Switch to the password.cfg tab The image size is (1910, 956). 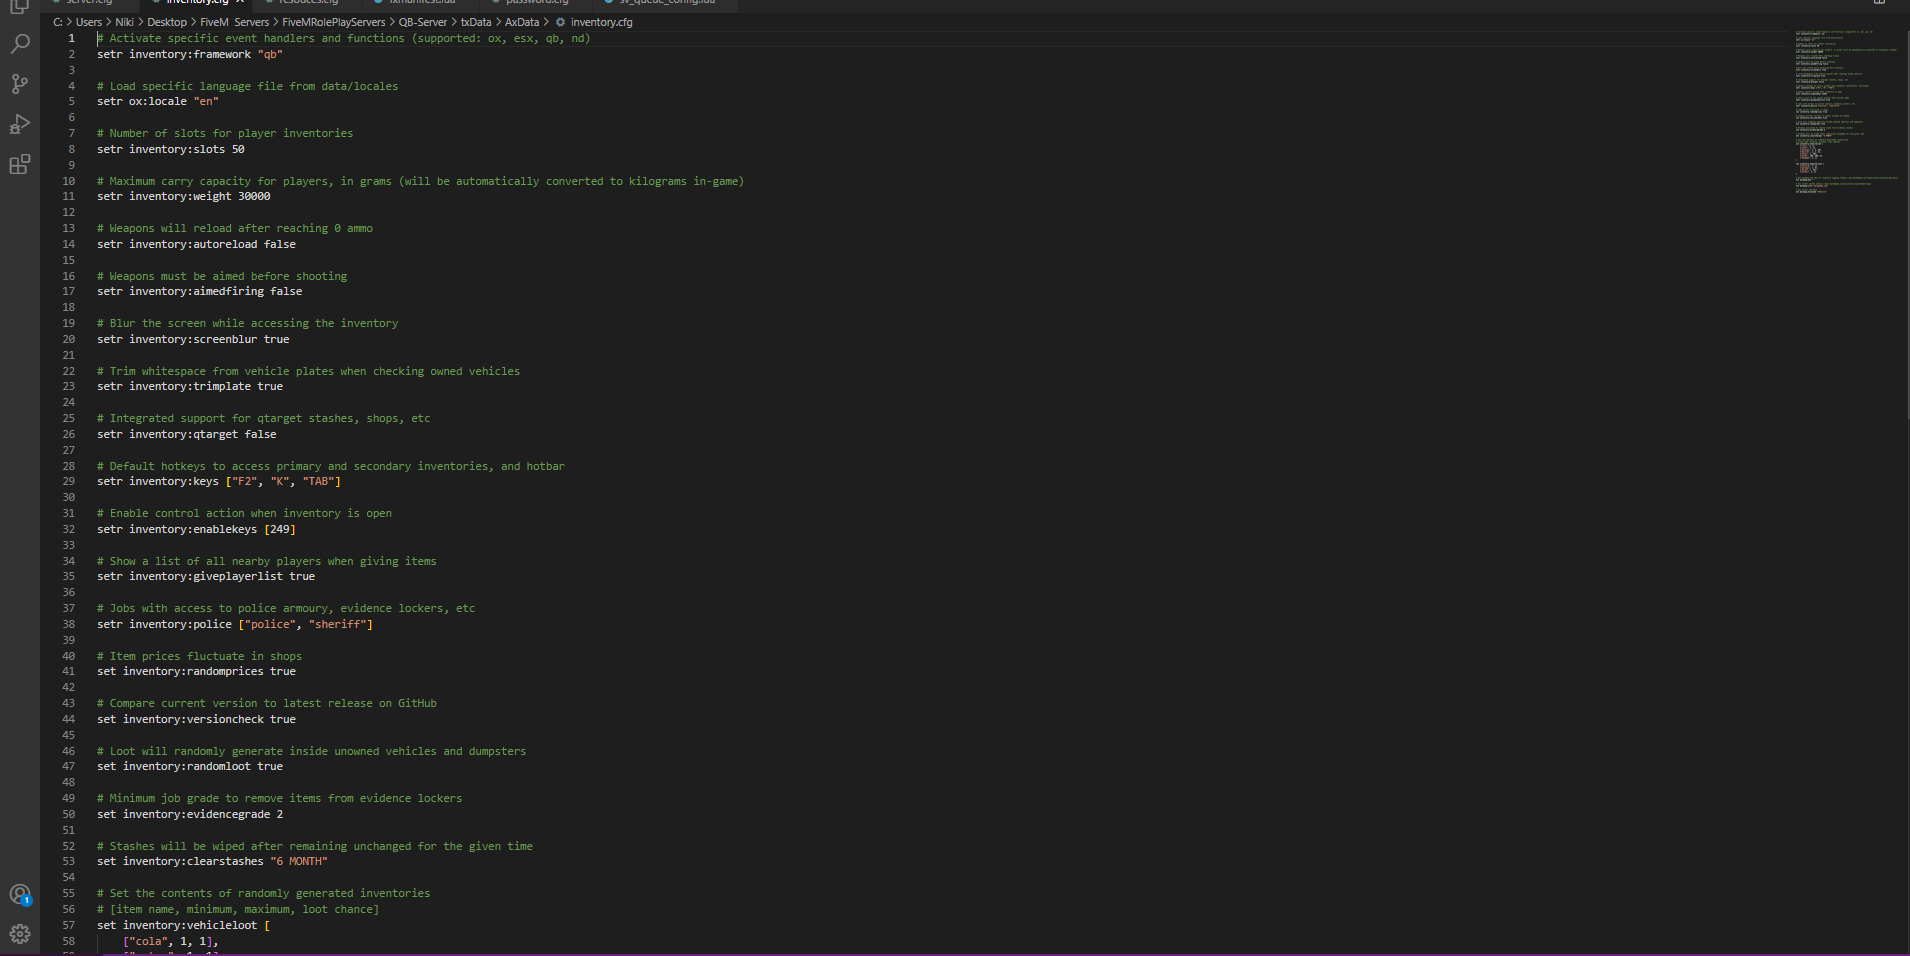[x=536, y=3]
